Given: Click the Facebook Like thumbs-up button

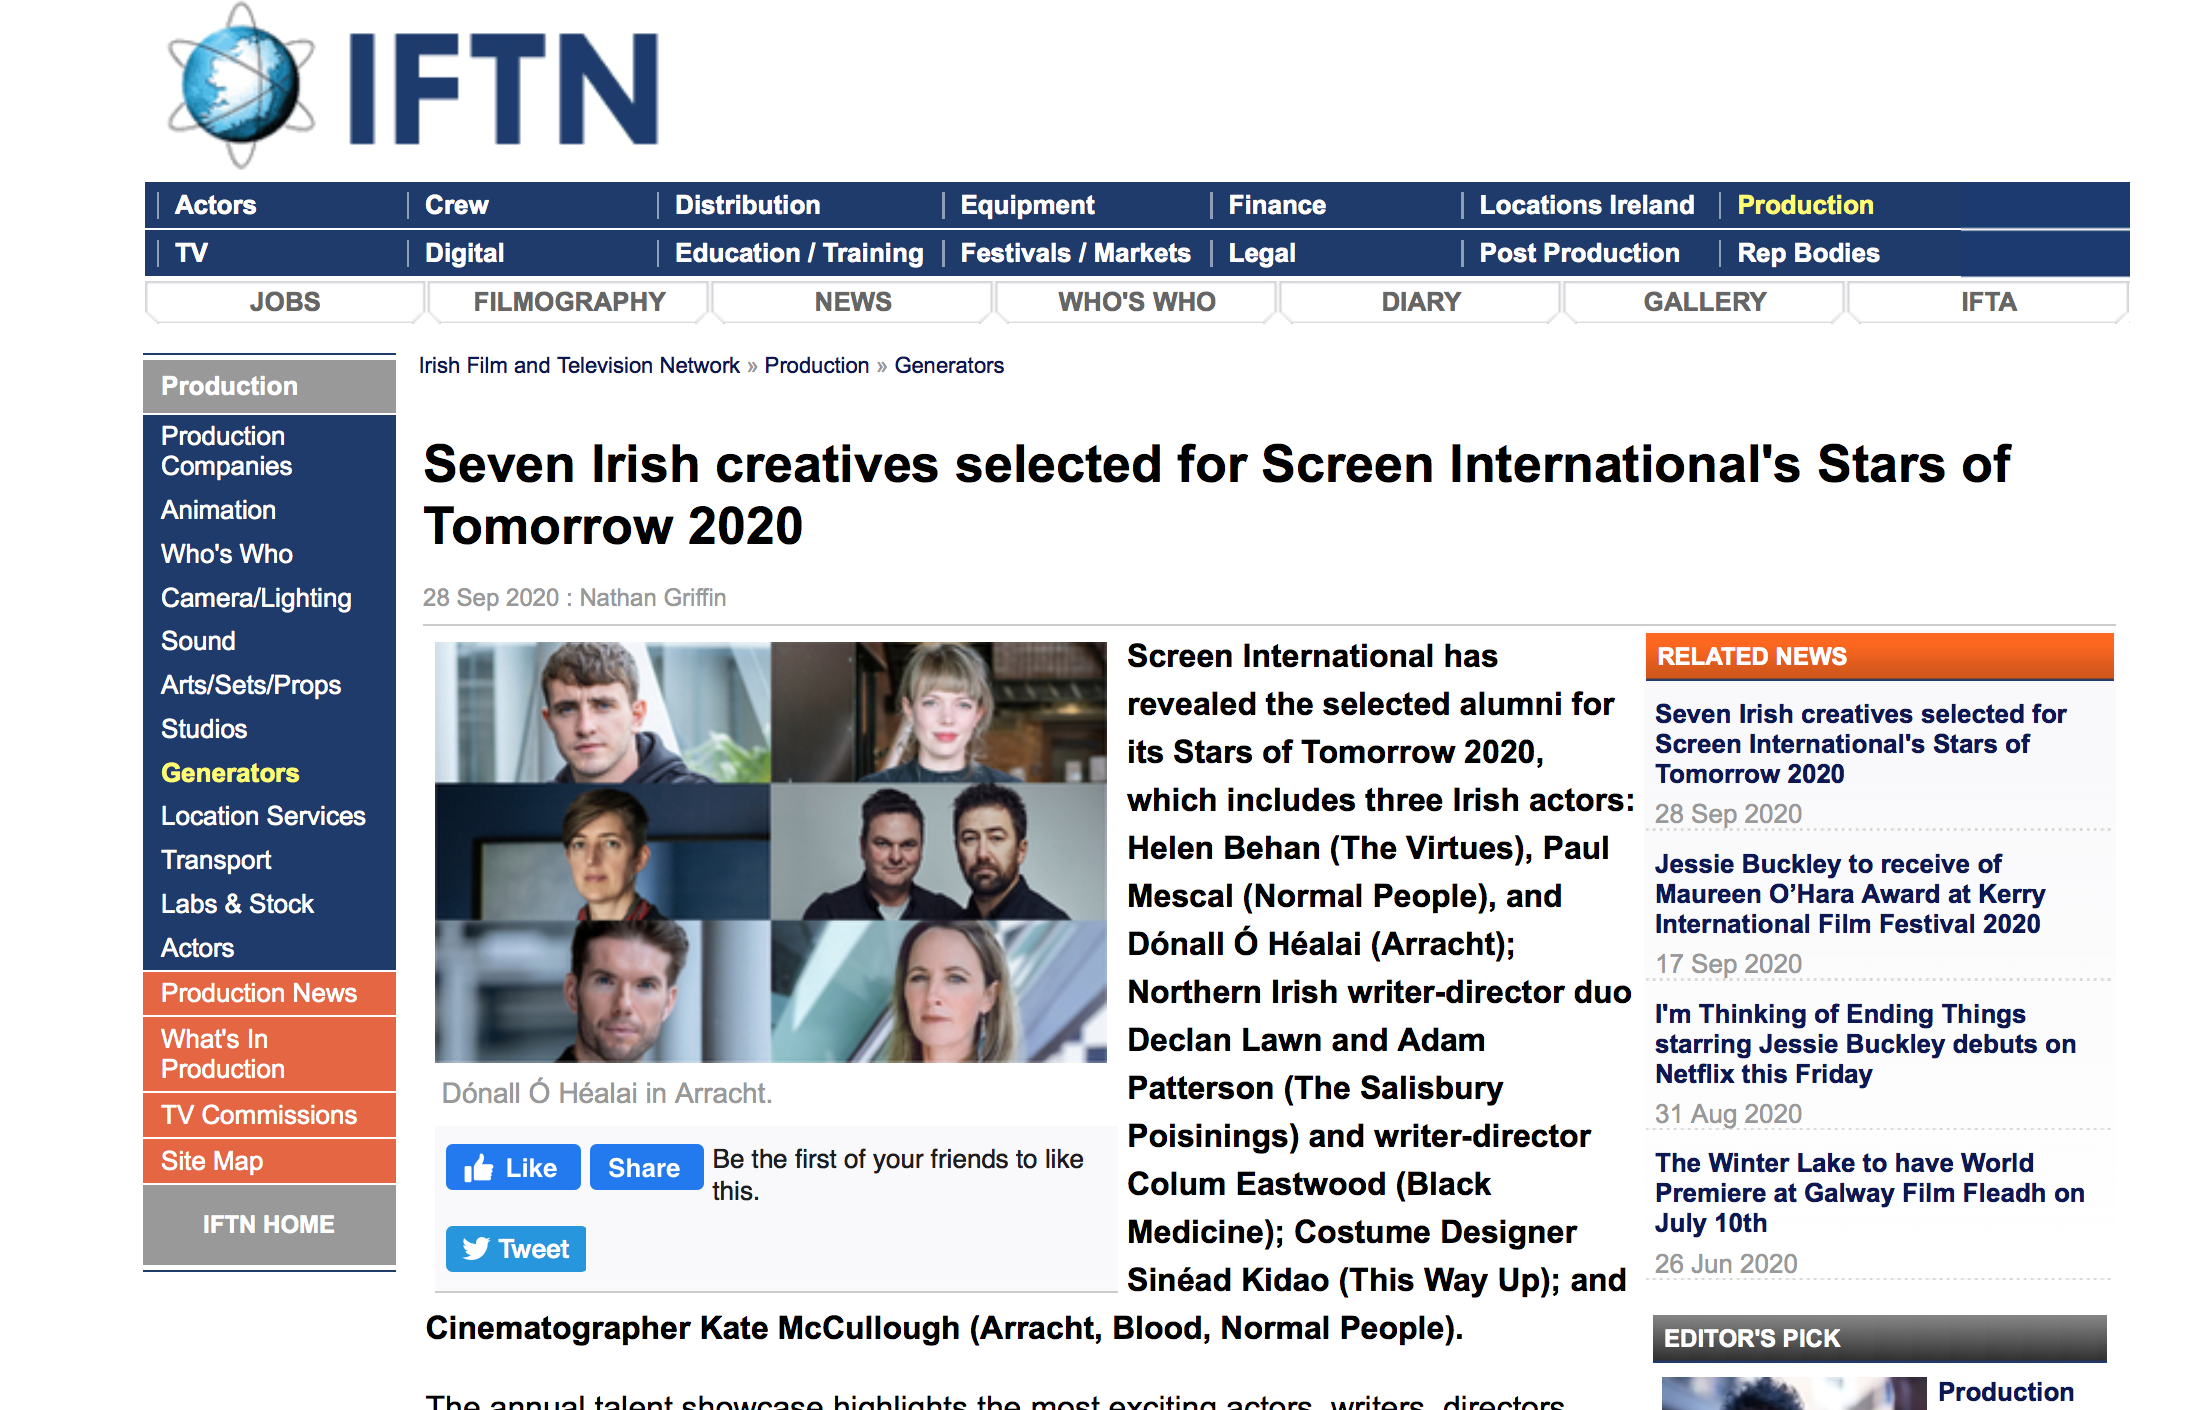Looking at the screenshot, I should point(512,1167).
